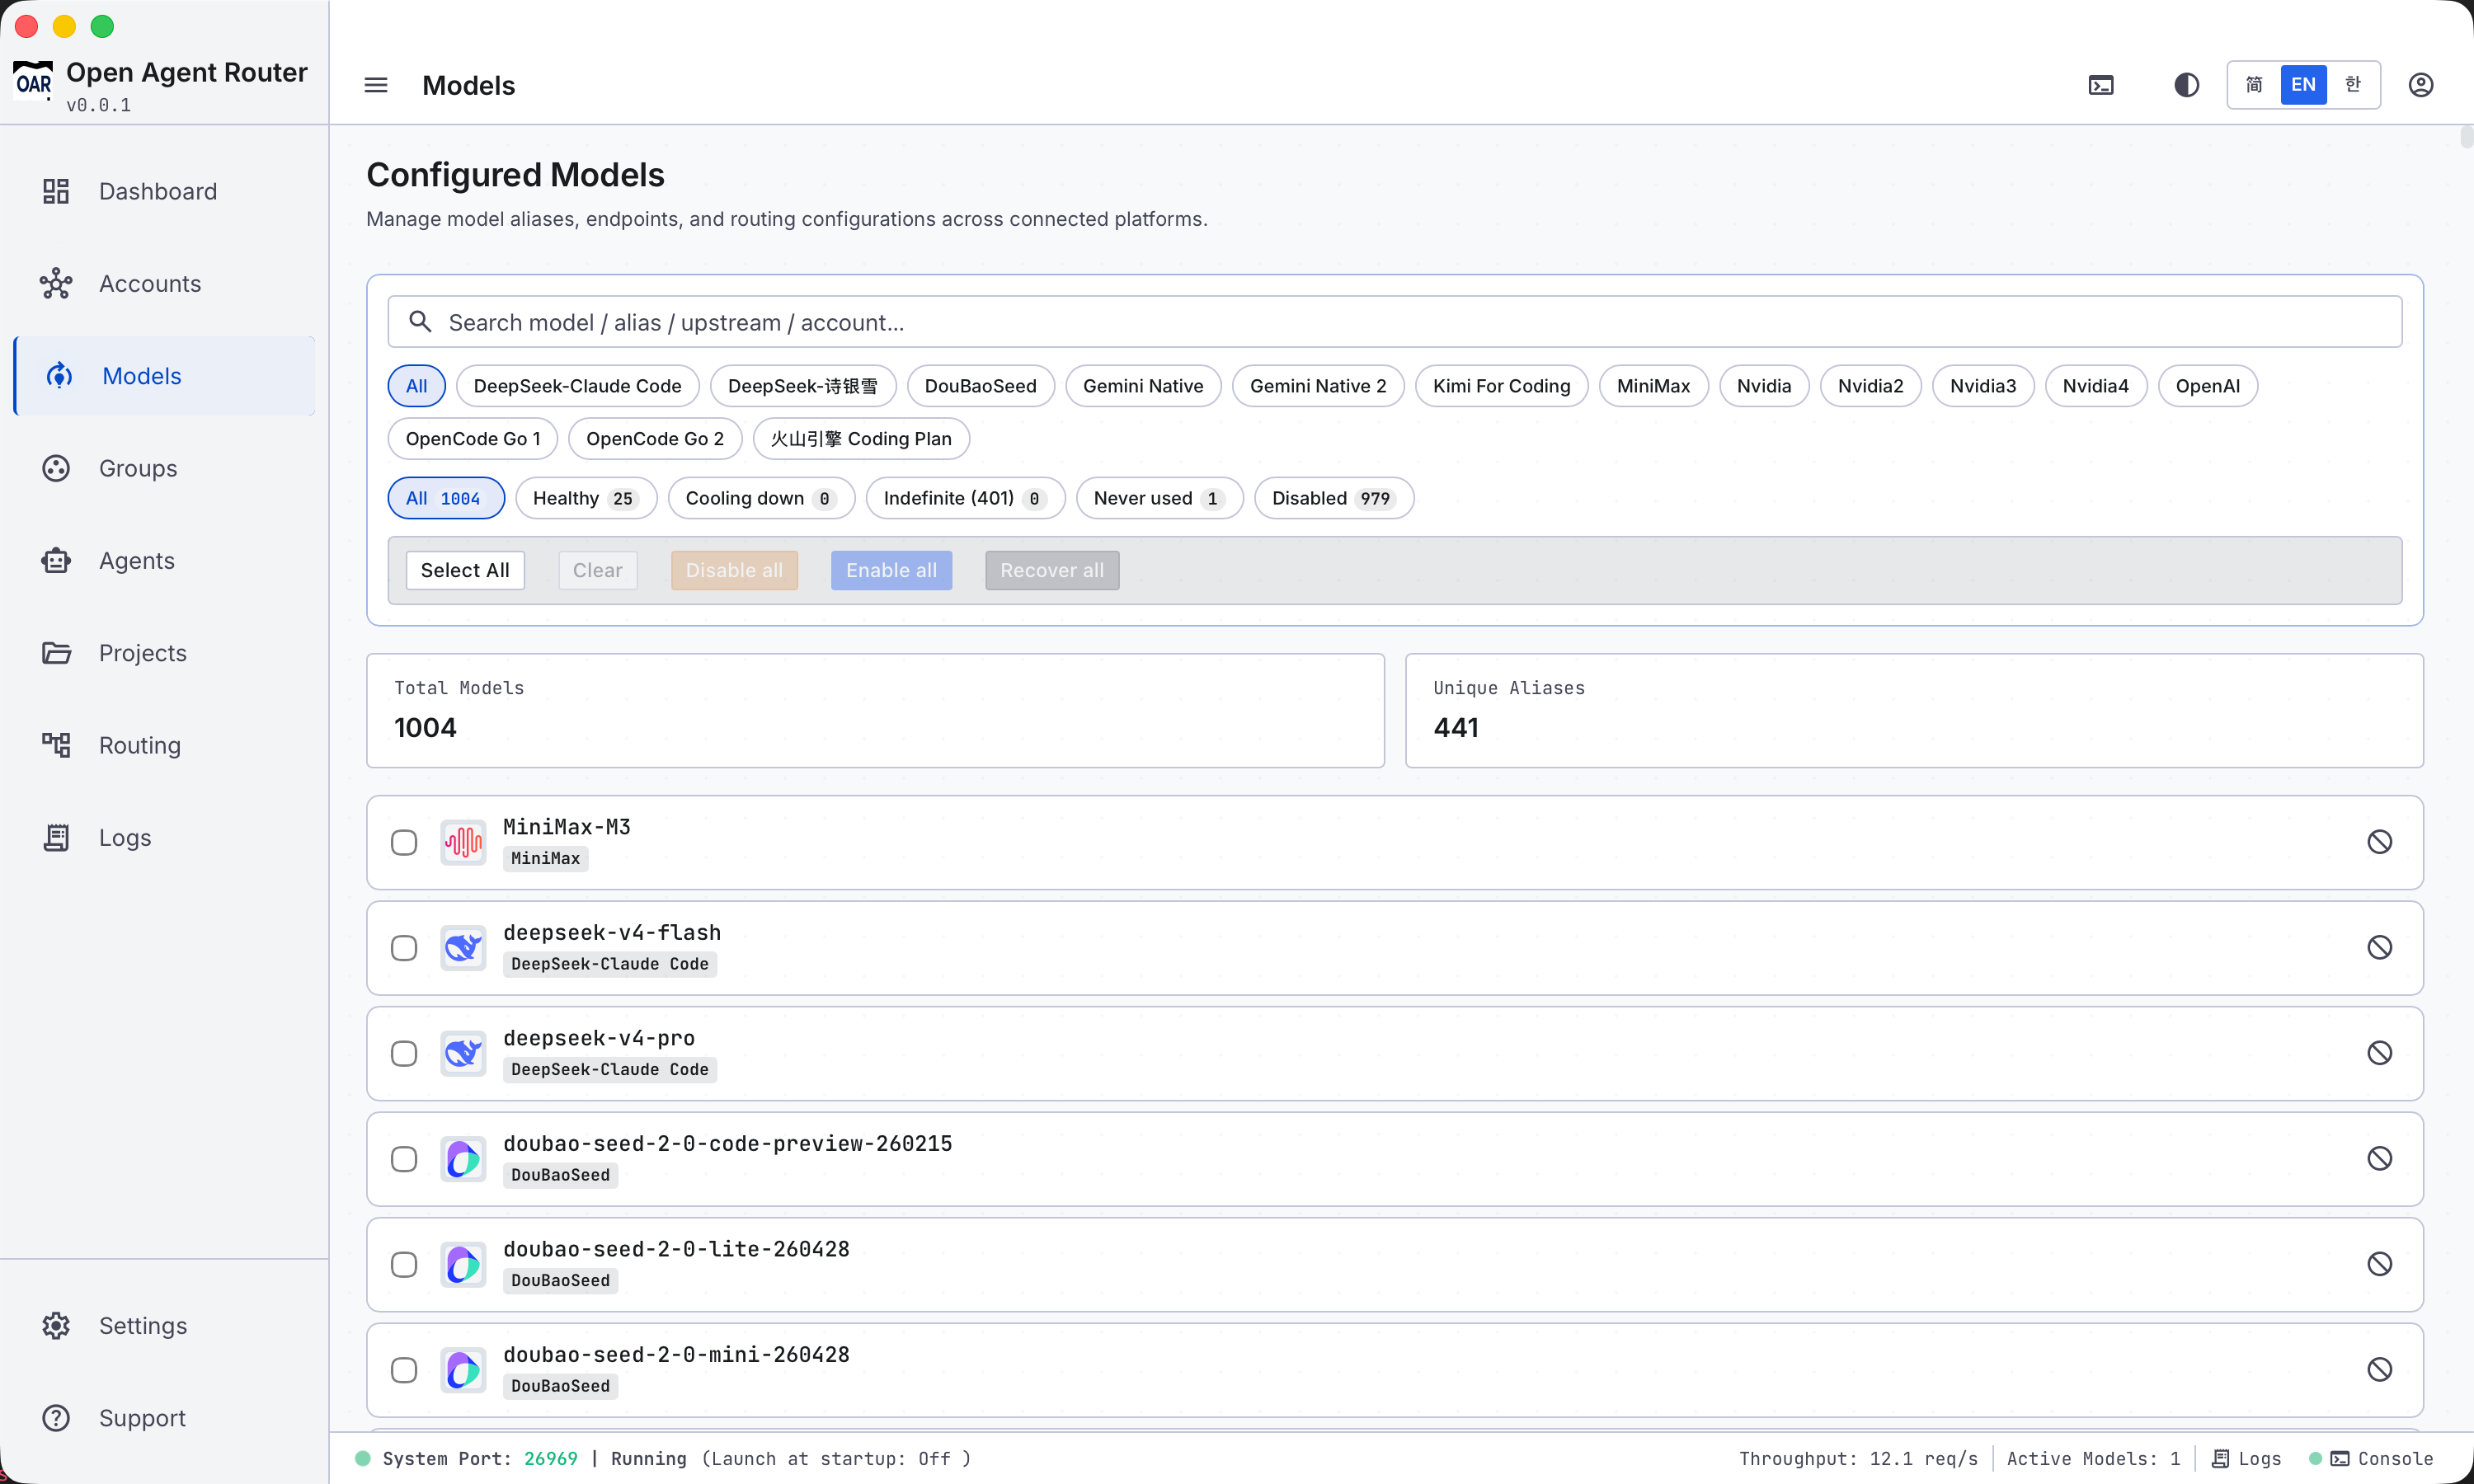Show Indefinite (401) models
This screenshot has height=1484, width=2474.
tap(965, 498)
